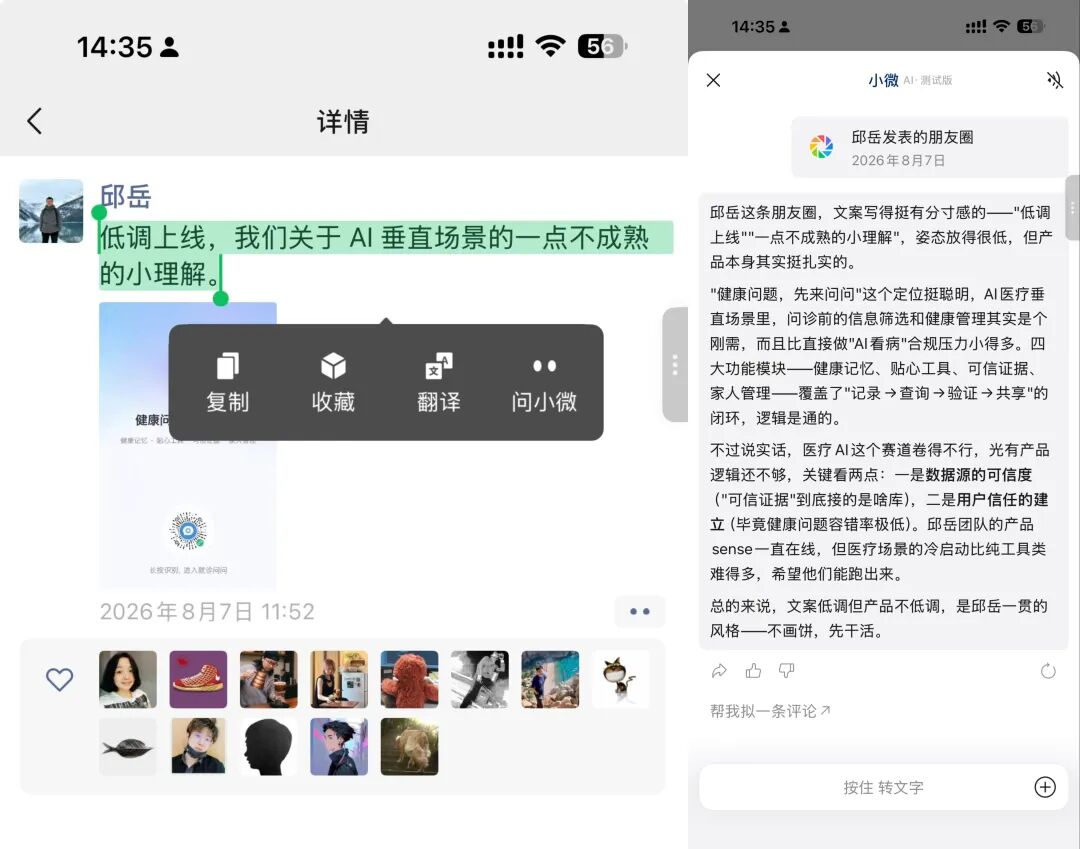The height and width of the screenshot is (849, 1080).
Task: Choose 收藏 in the selection popup
Action: pyautogui.click(x=333, y=382)
